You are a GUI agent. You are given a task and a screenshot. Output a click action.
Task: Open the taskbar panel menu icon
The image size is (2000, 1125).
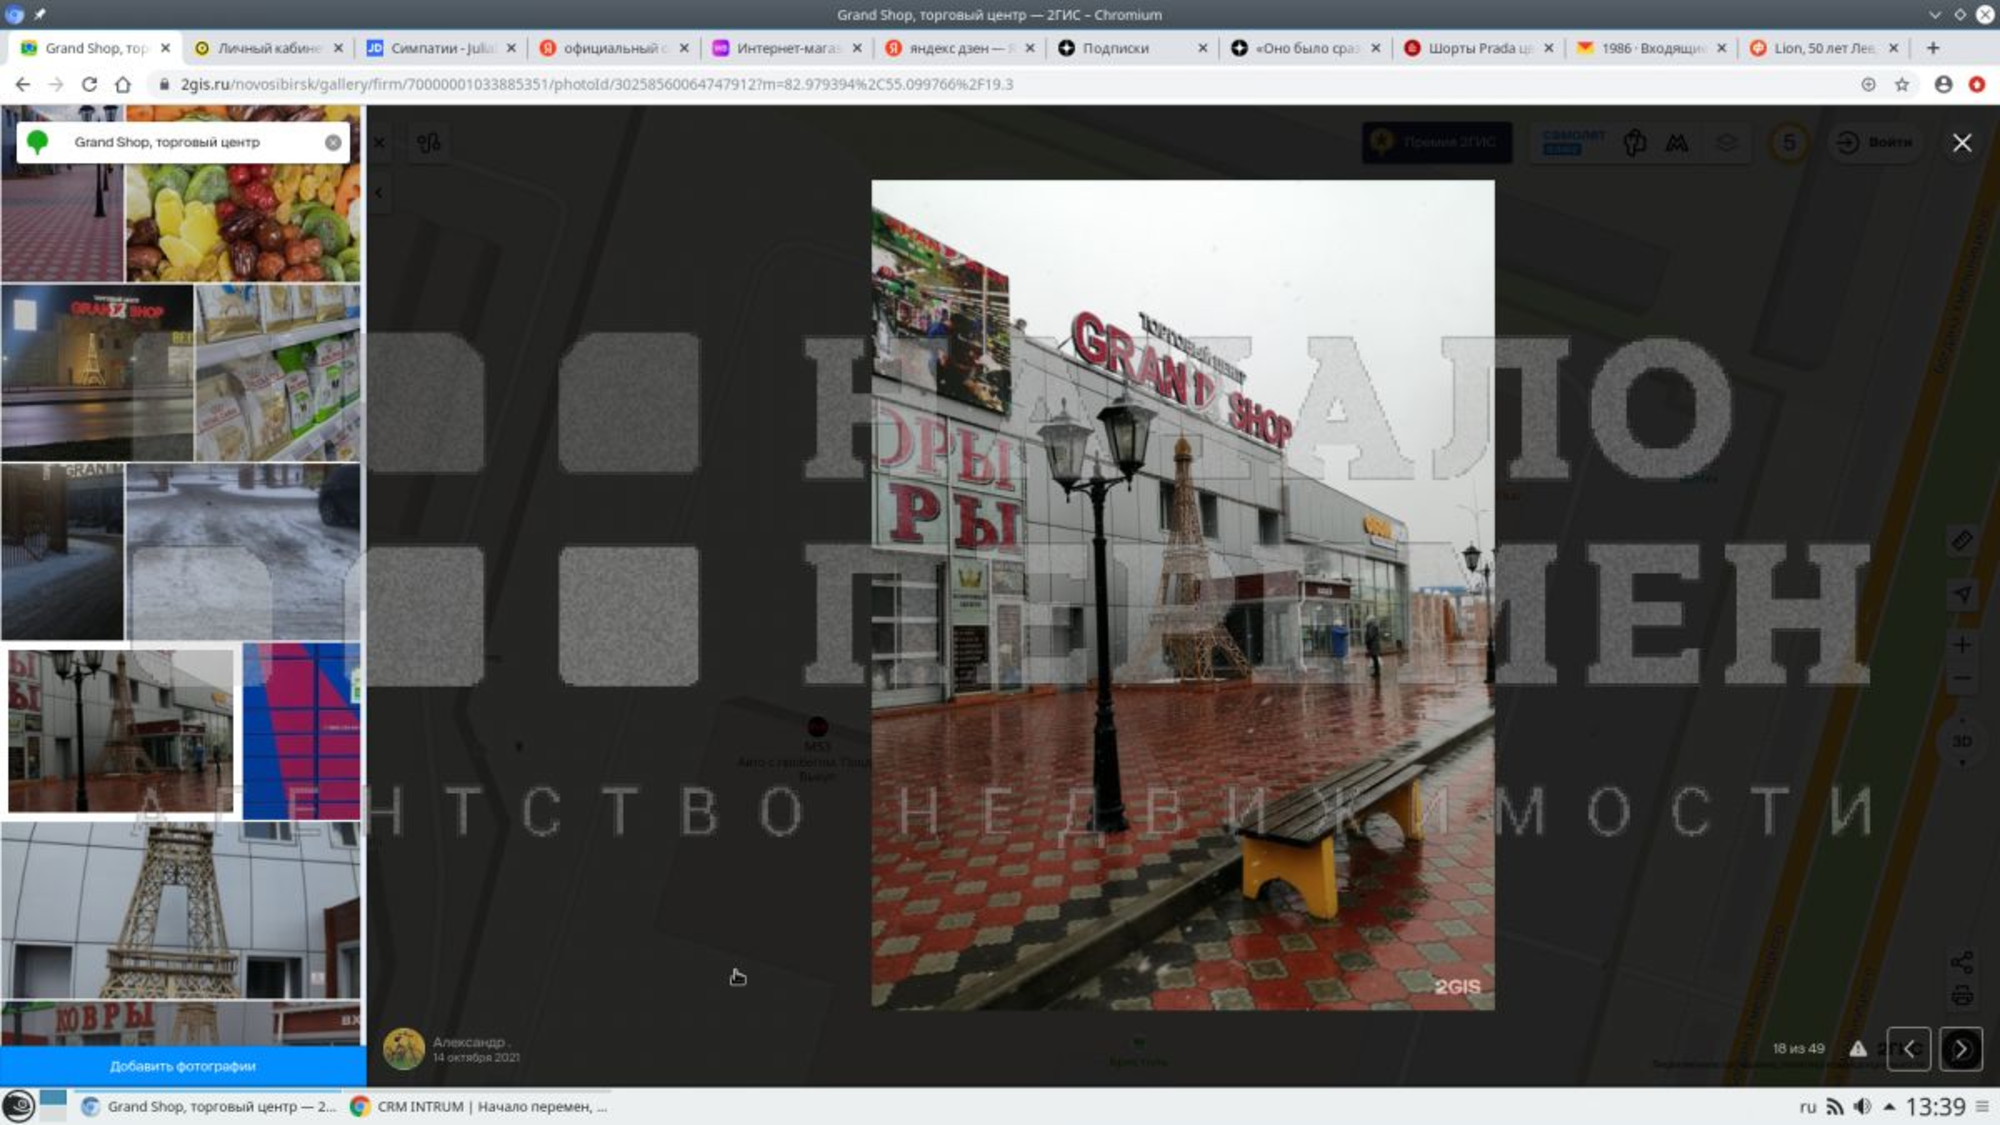(1982, 1107)
